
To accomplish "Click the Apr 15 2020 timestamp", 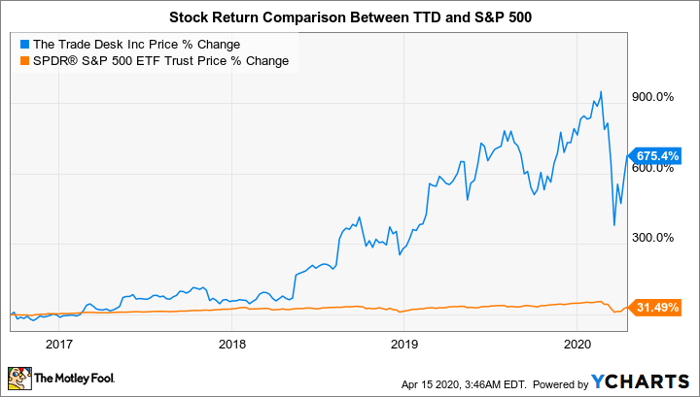I will click(x=464, y=384).
